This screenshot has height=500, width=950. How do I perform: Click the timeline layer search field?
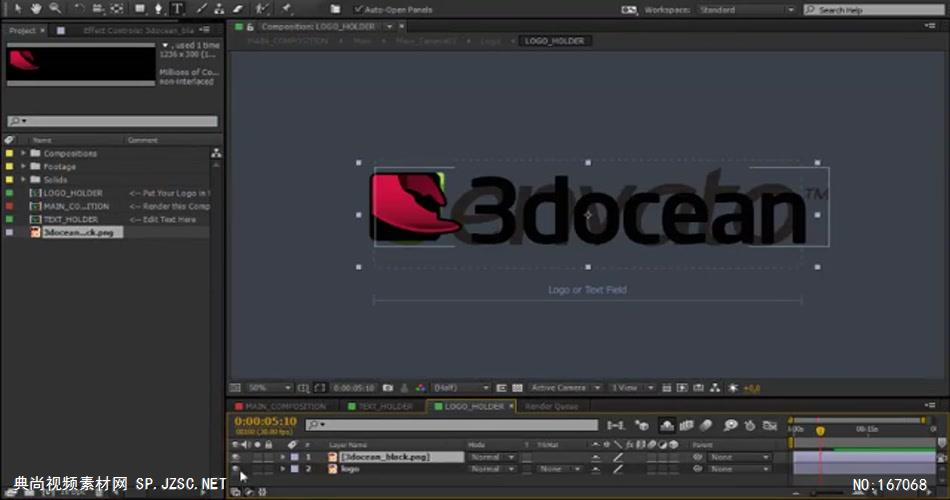[451, 425]
